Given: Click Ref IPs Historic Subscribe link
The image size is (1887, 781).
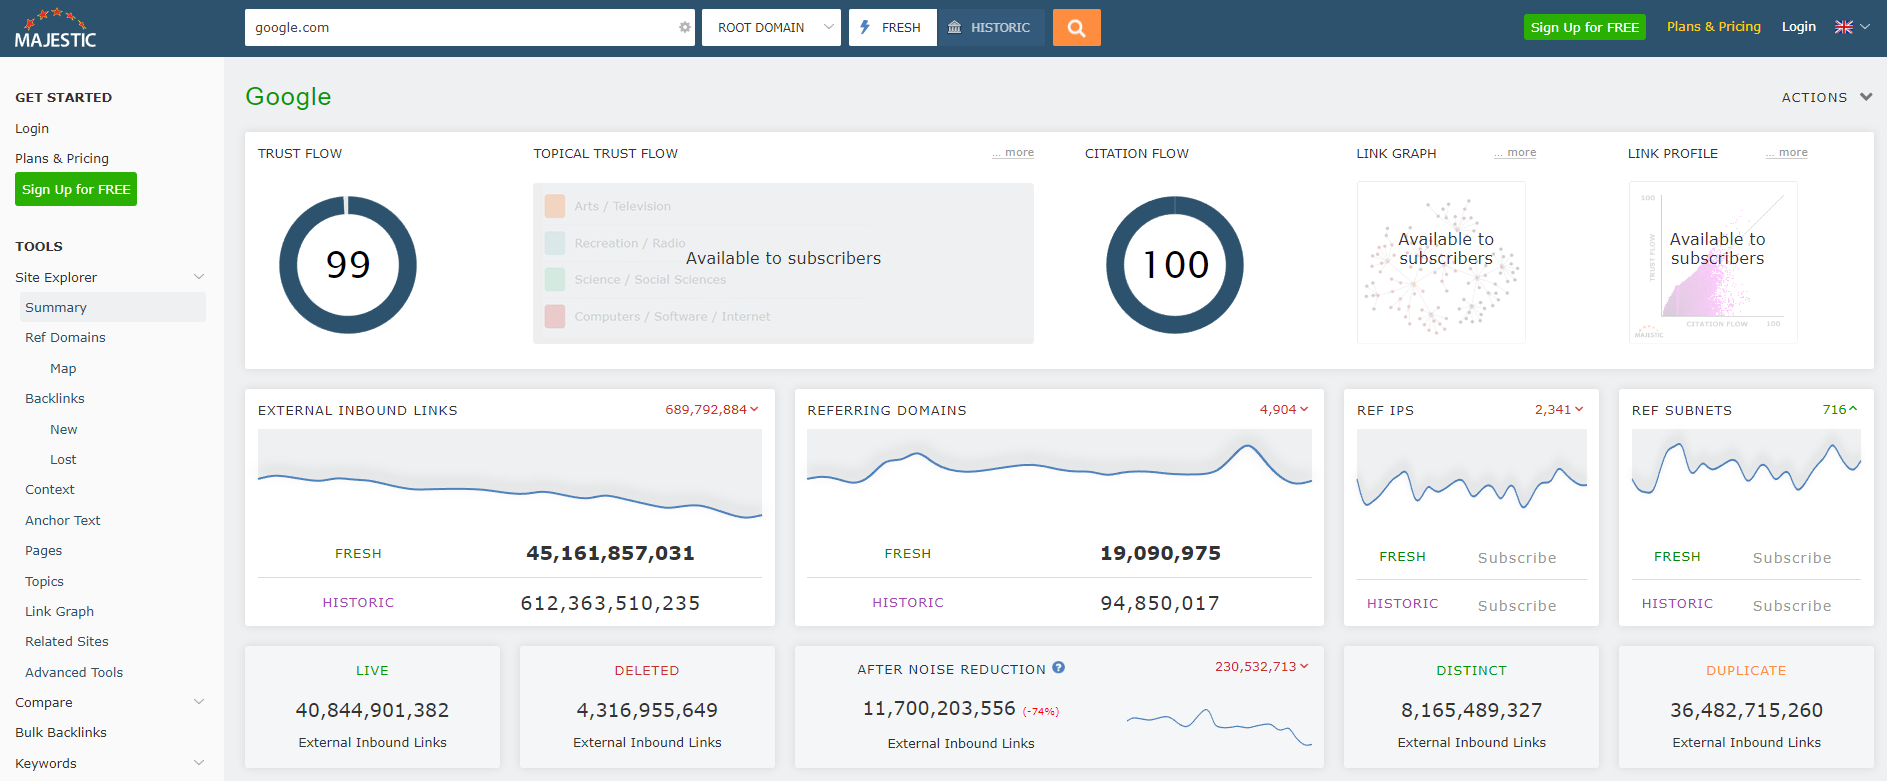Looking at the screenshot, I should coord(1517,606).
